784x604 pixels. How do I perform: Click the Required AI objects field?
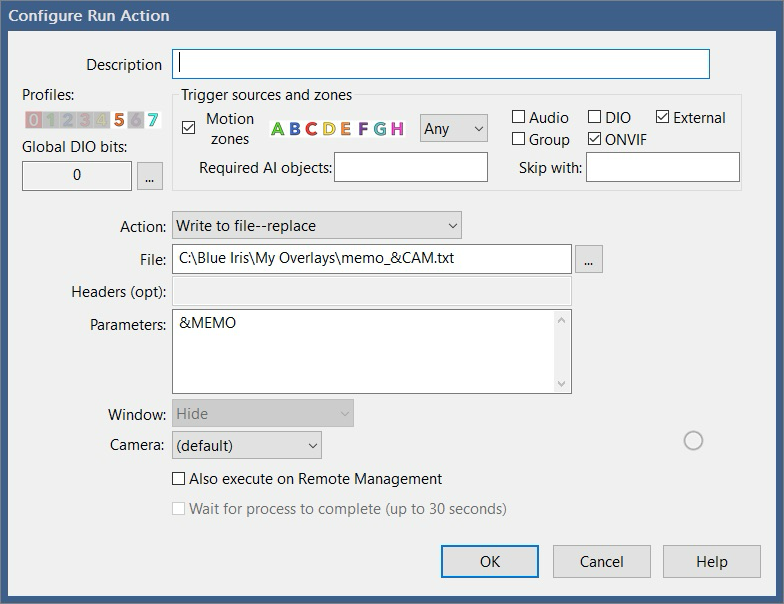[411, 168]
